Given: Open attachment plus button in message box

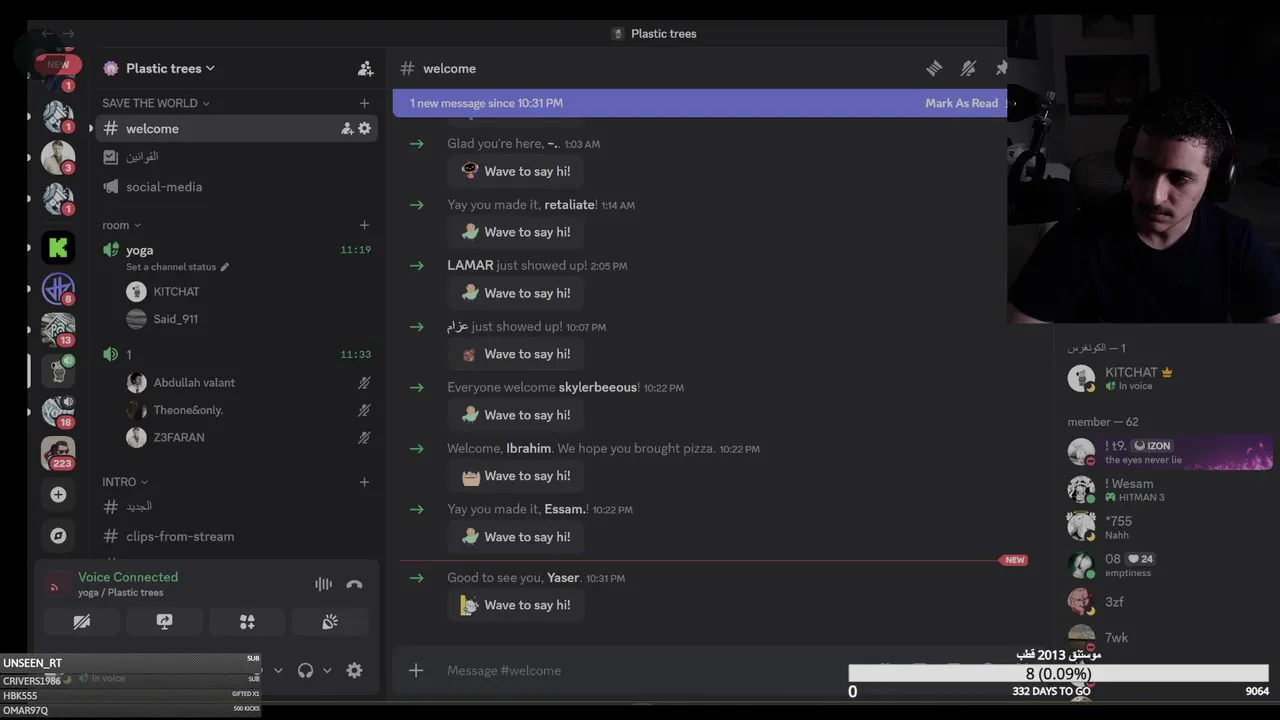Looking at the screenshot, I should (416, 670).
